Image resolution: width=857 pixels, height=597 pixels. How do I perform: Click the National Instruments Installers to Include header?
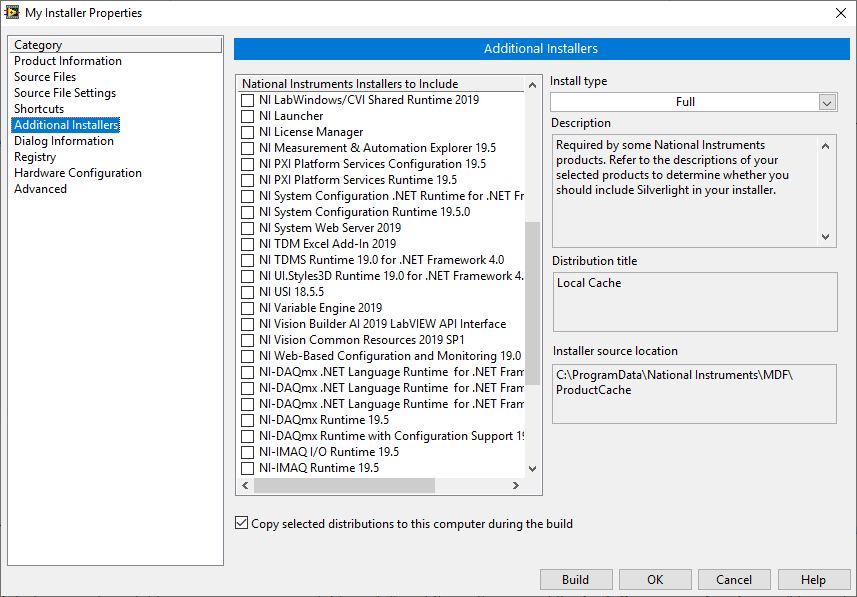[381, 84]
